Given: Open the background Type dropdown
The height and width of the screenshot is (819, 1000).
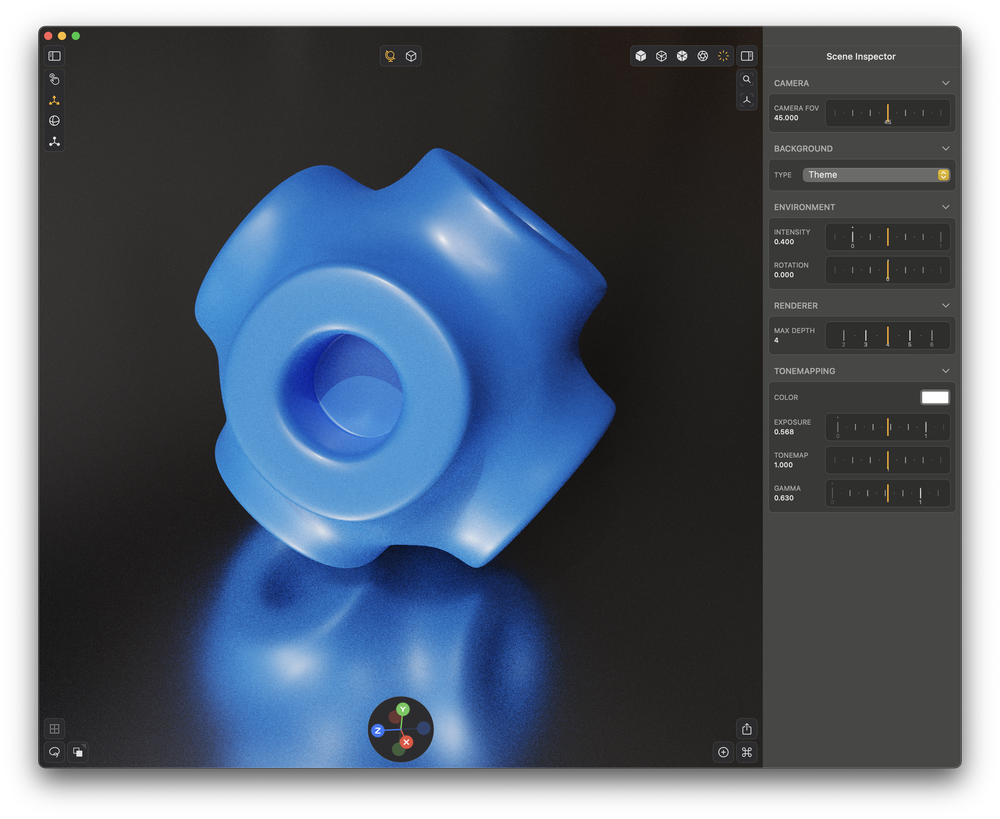Looking at the screenshot, I should [x=876, y=175].
